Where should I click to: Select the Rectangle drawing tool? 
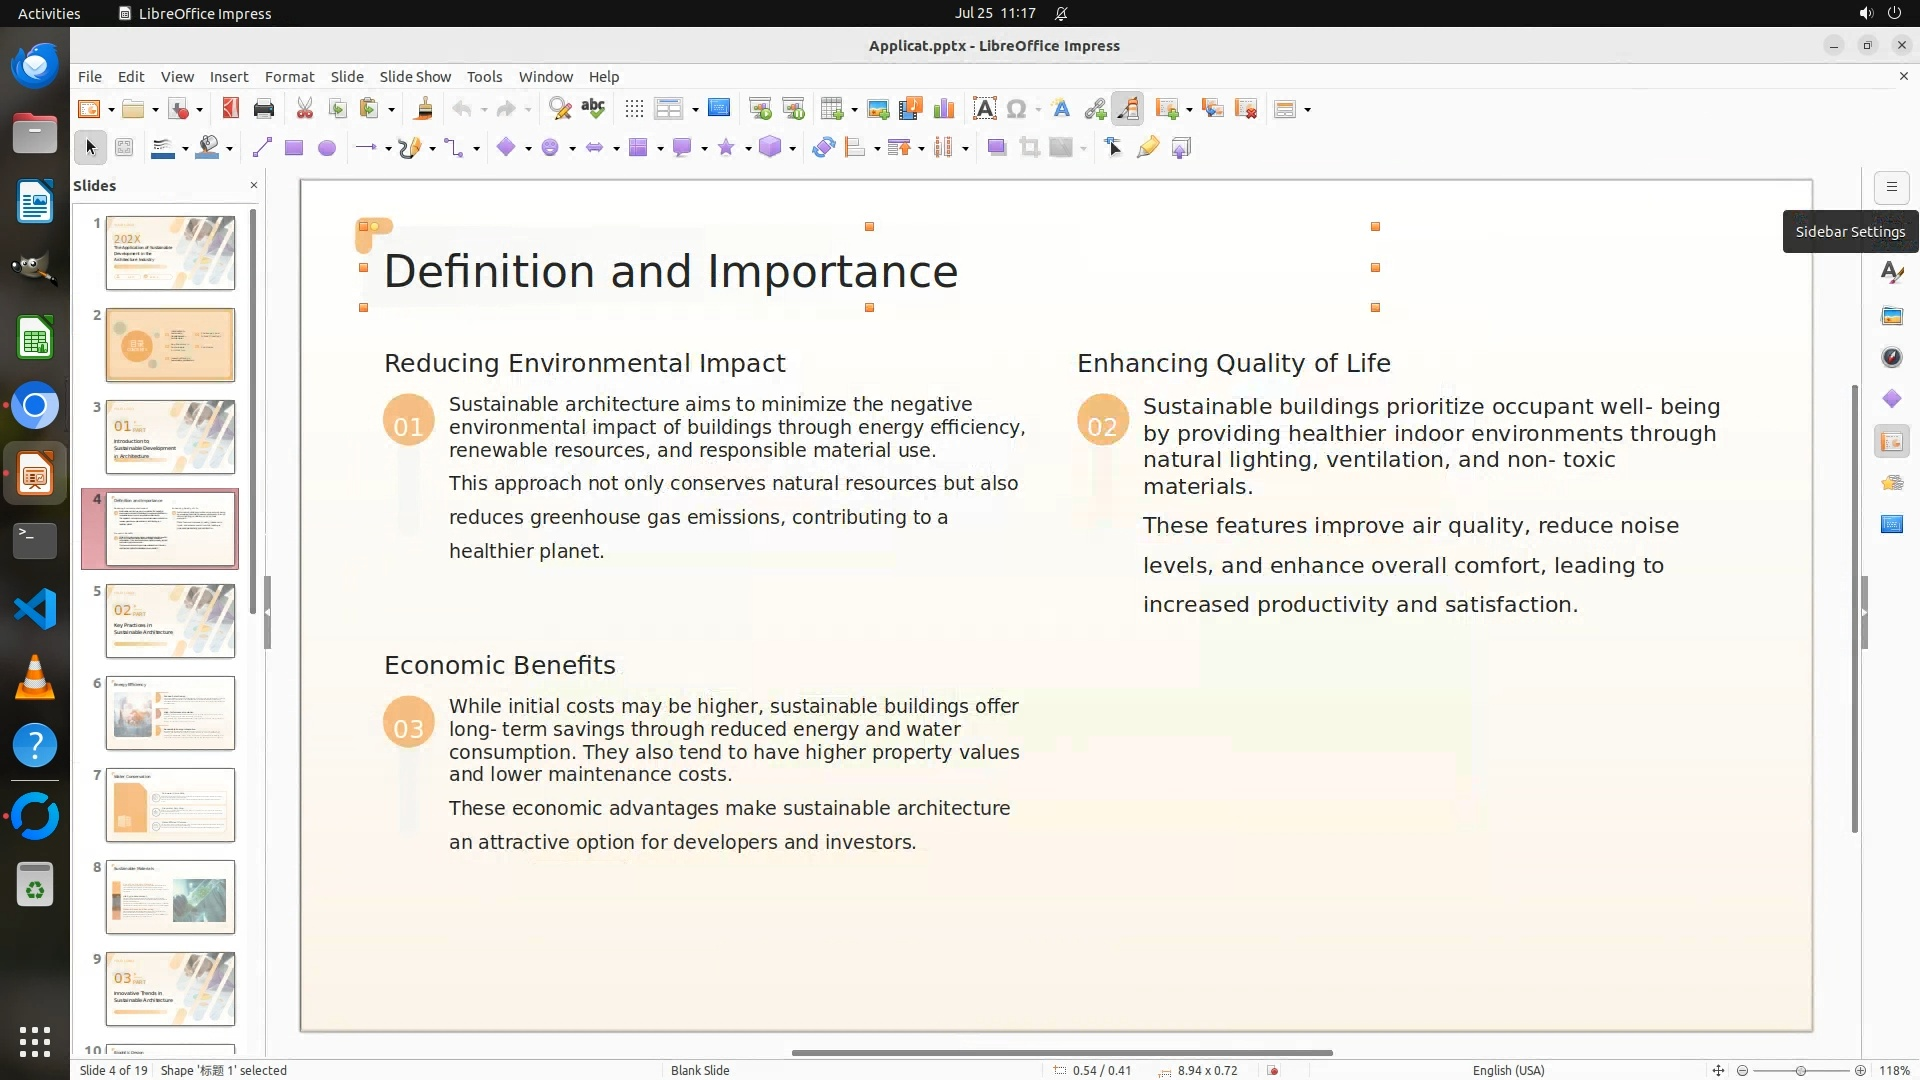pos(293,148)
